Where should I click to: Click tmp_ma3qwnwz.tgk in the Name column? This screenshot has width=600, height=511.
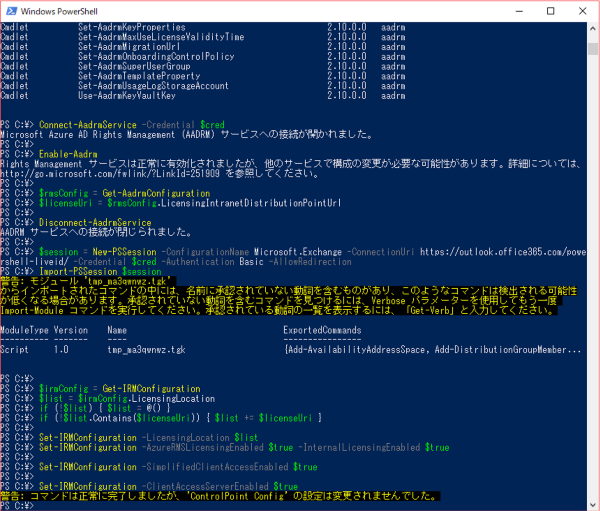[x=146, y=350]
